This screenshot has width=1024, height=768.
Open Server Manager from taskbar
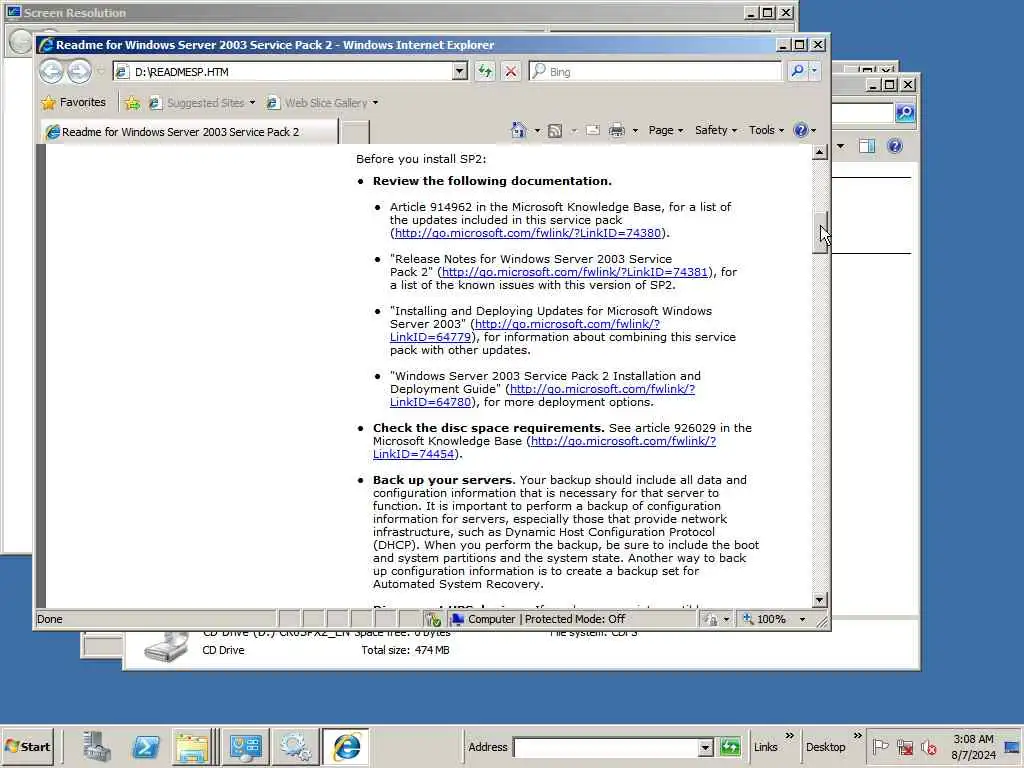(97, 746)
